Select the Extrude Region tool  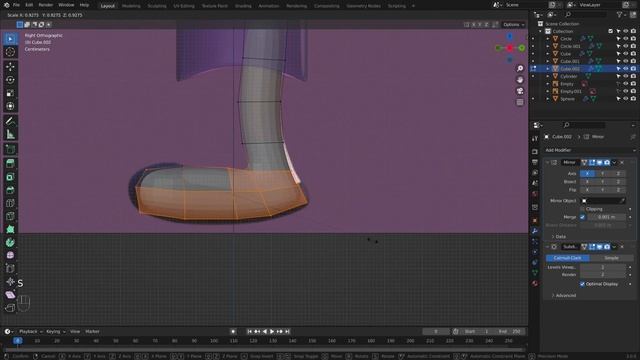point(10,163)
